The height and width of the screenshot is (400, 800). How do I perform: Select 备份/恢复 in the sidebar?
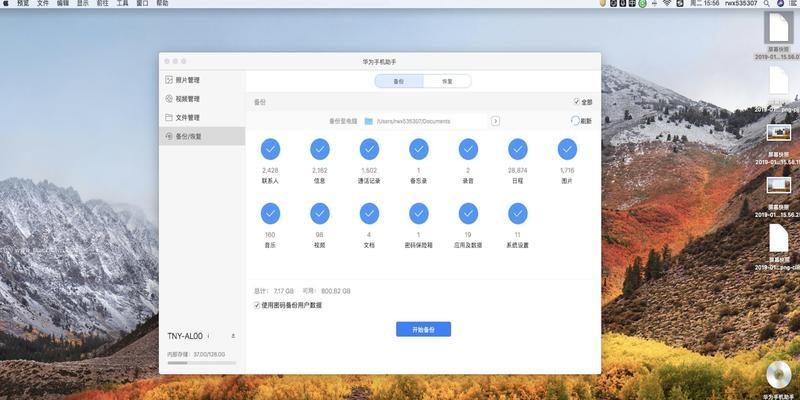coord(202,137)
